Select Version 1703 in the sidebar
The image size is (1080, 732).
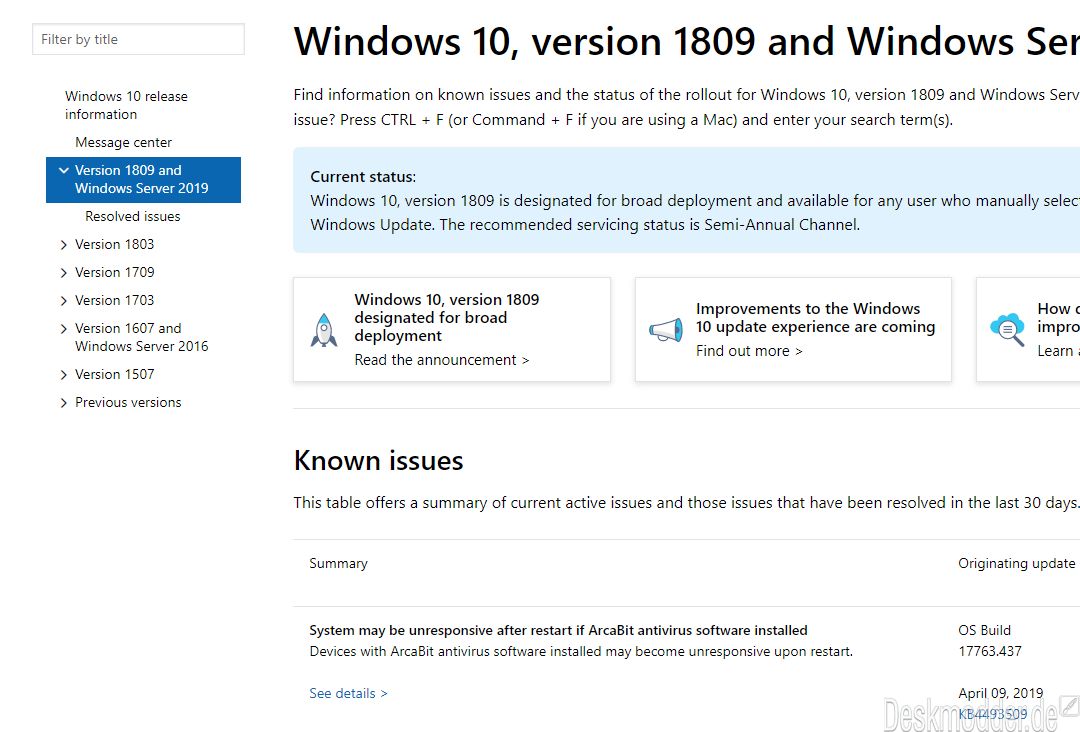(x=114, y=301)
